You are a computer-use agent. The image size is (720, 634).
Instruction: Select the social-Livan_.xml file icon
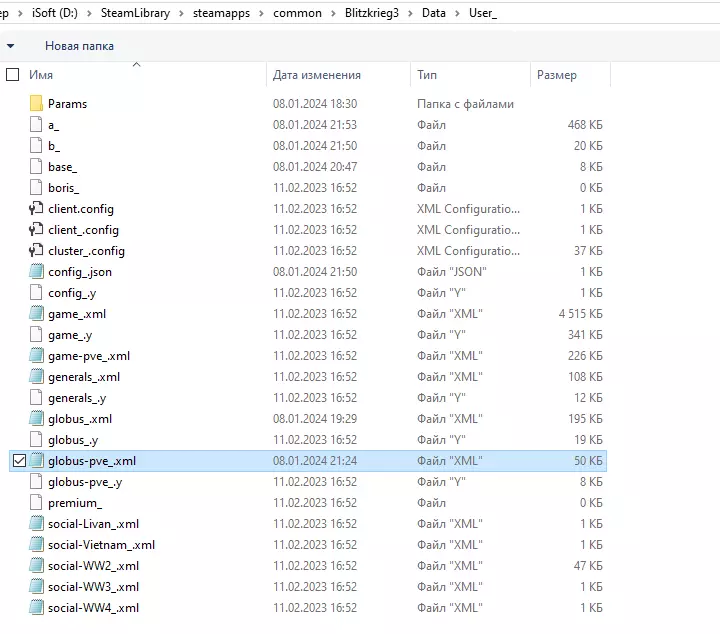pos(36,523)
